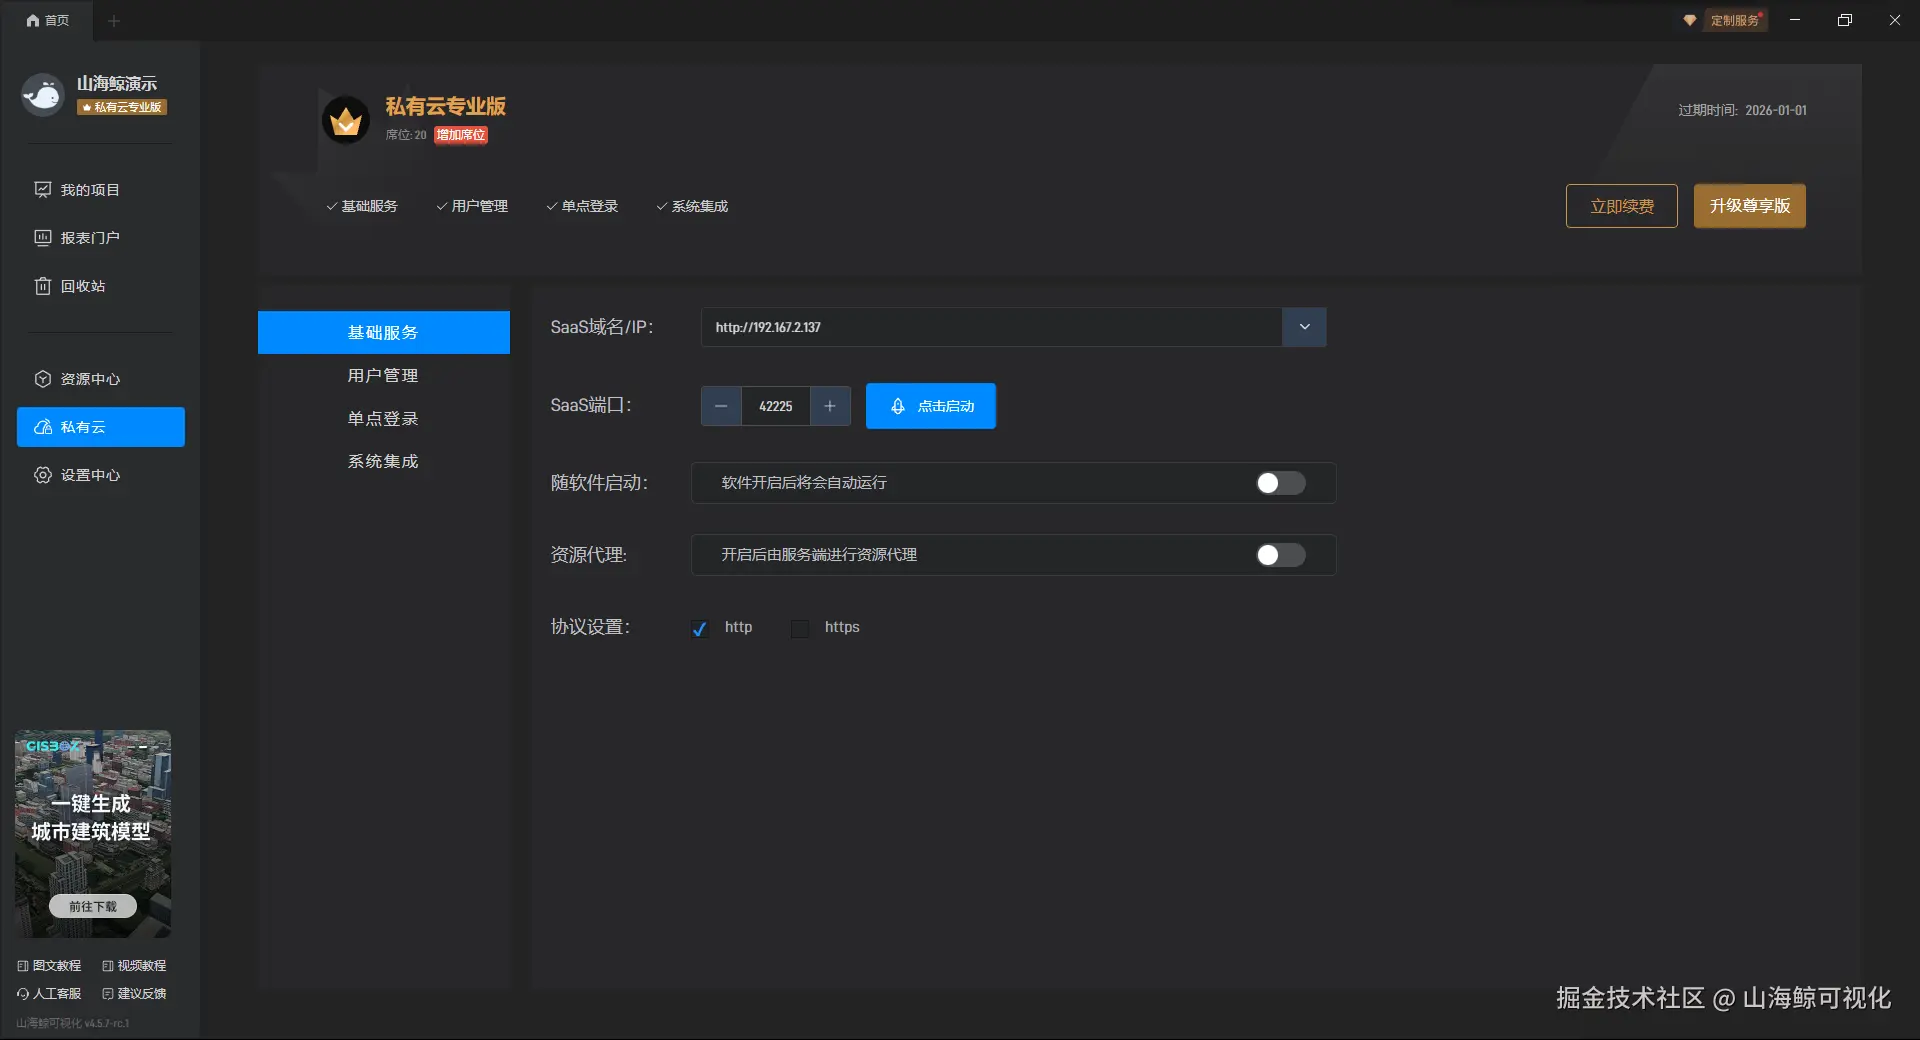This screenshot has height=1040, width=1920.
Task: Click the SaaS域名/IP input field
Action: pyautogui.click(x=991, y=327)
